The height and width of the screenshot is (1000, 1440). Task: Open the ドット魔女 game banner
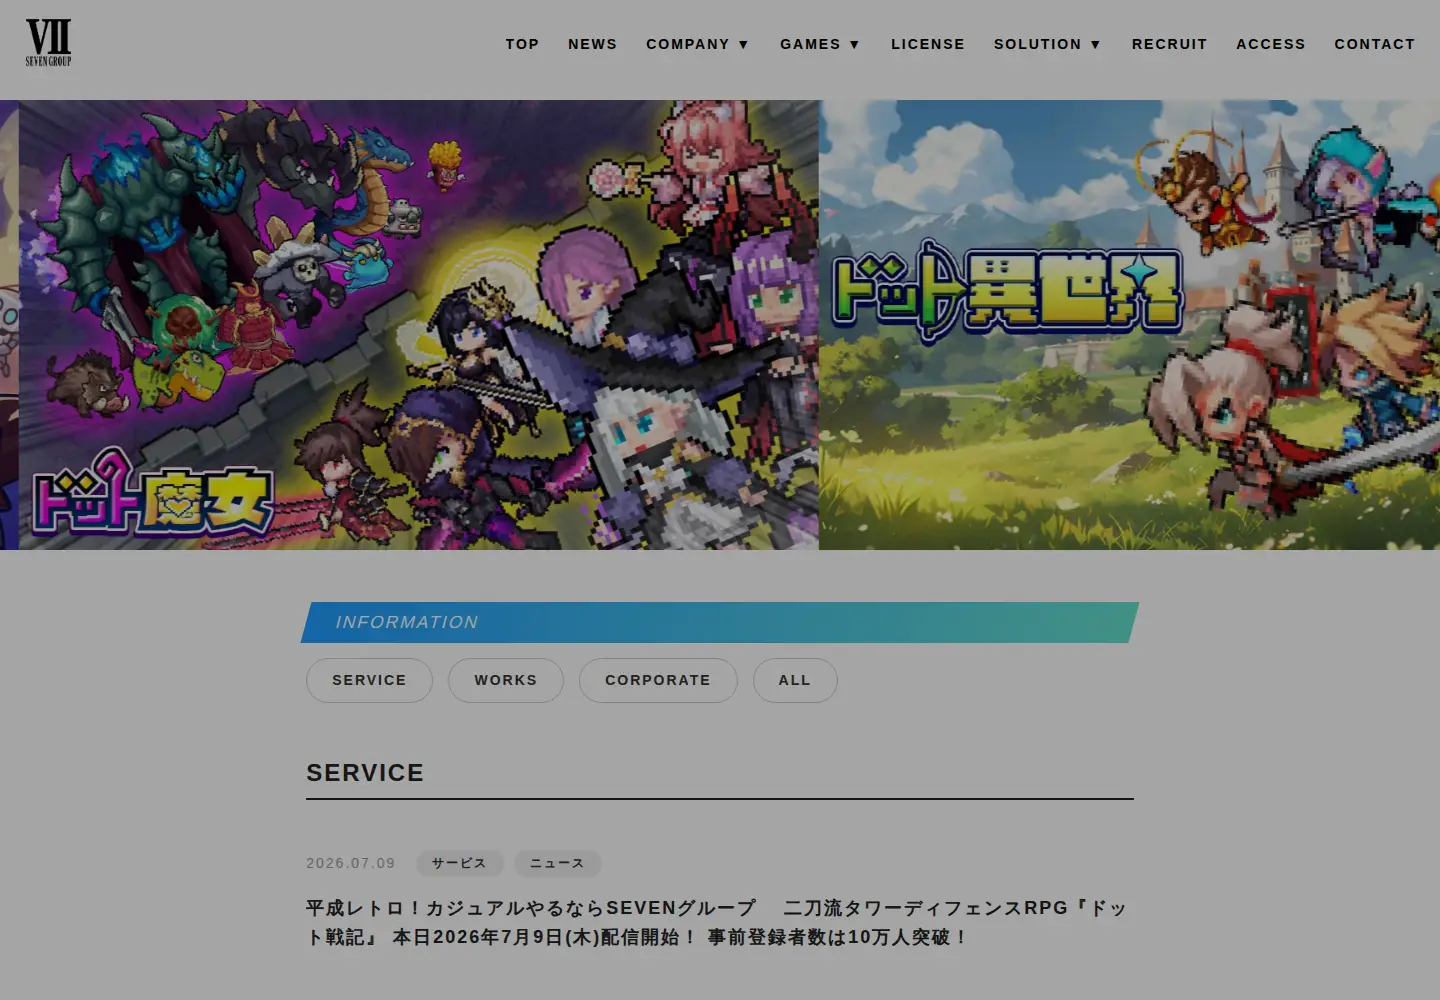419,325
